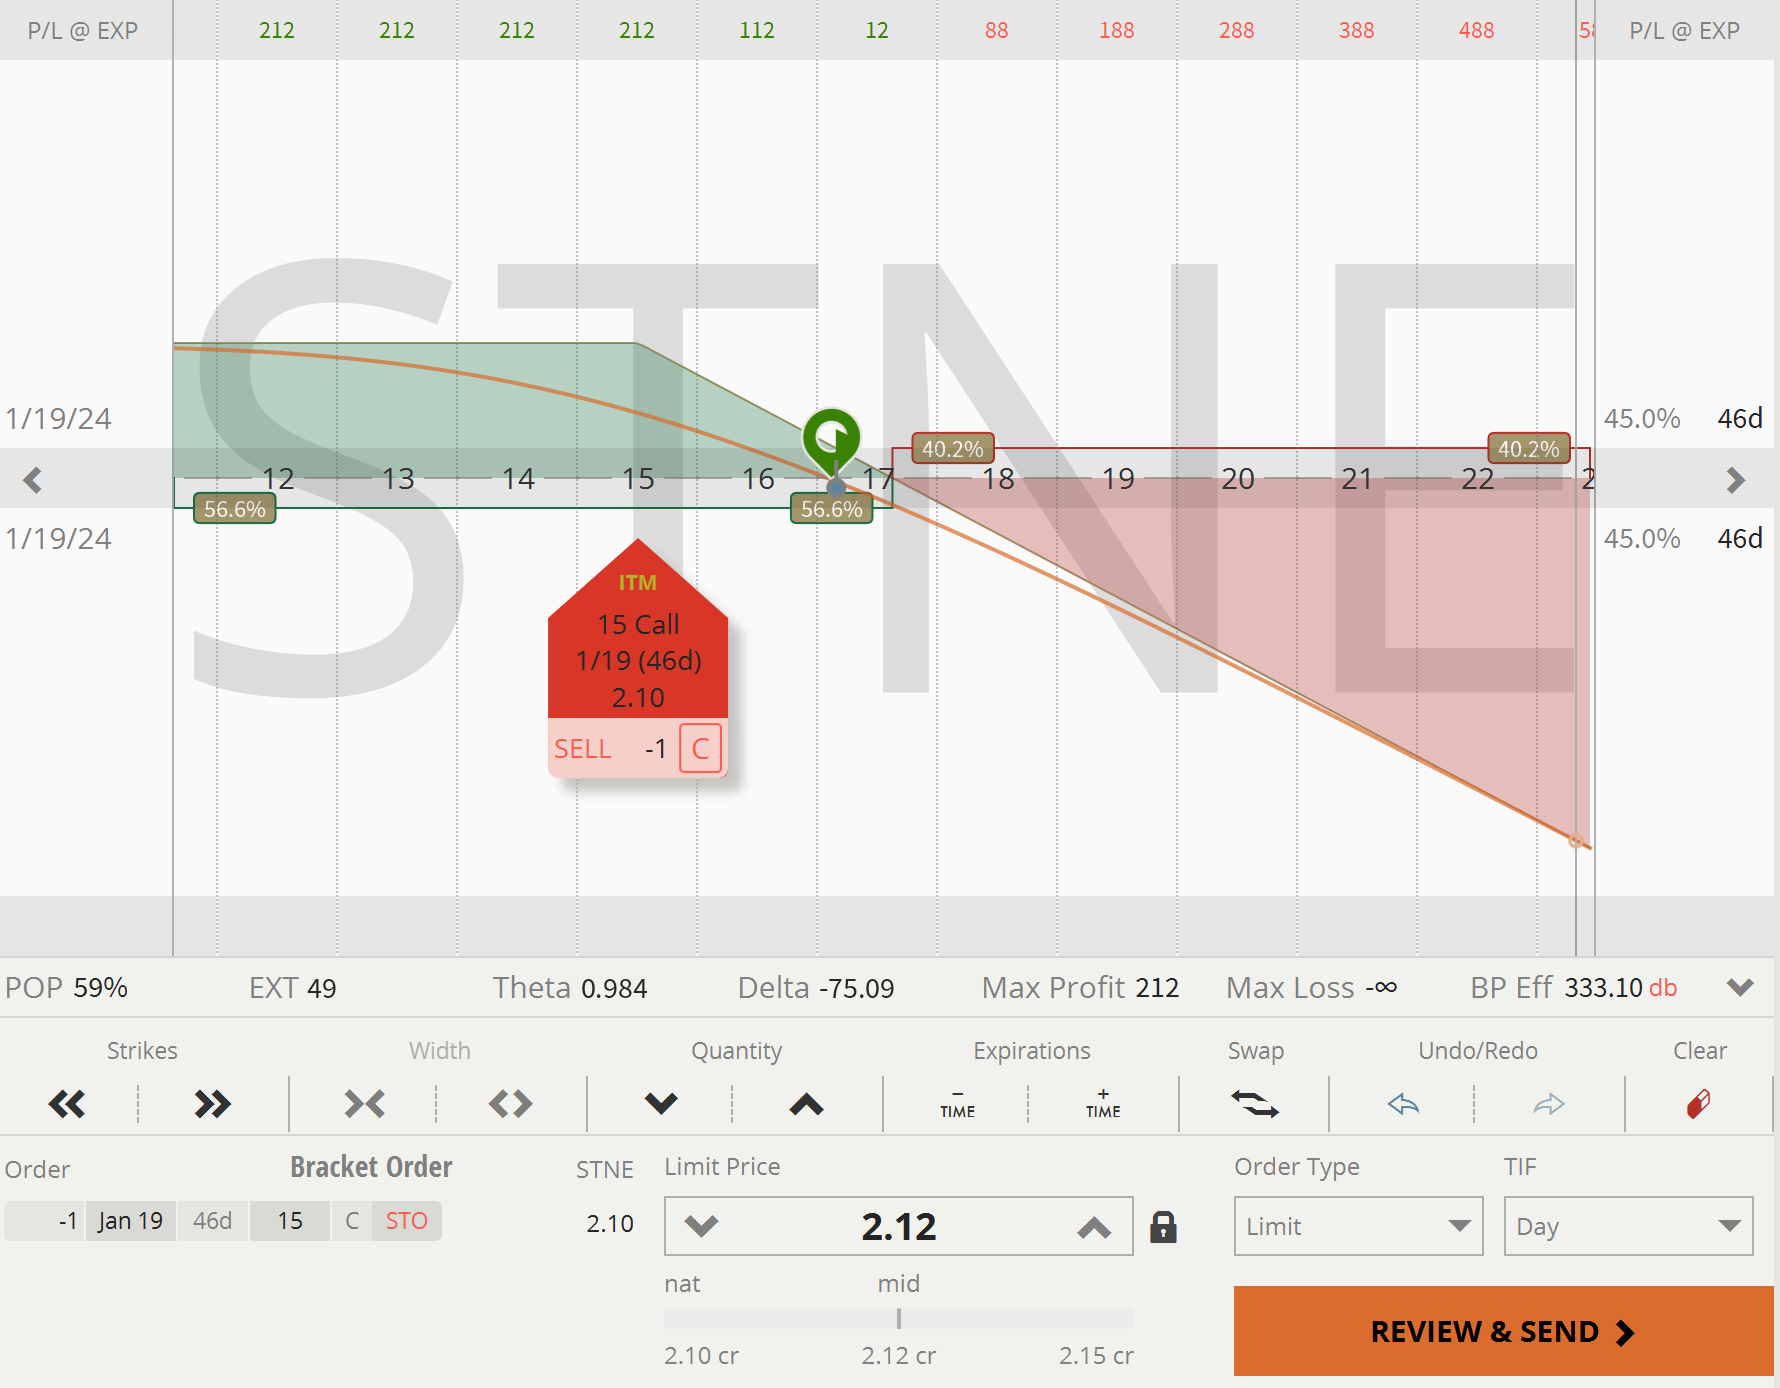Viewport: 1780px width, 1388px height.
Task: Click the green current price marker
Action: click(831, 438)
